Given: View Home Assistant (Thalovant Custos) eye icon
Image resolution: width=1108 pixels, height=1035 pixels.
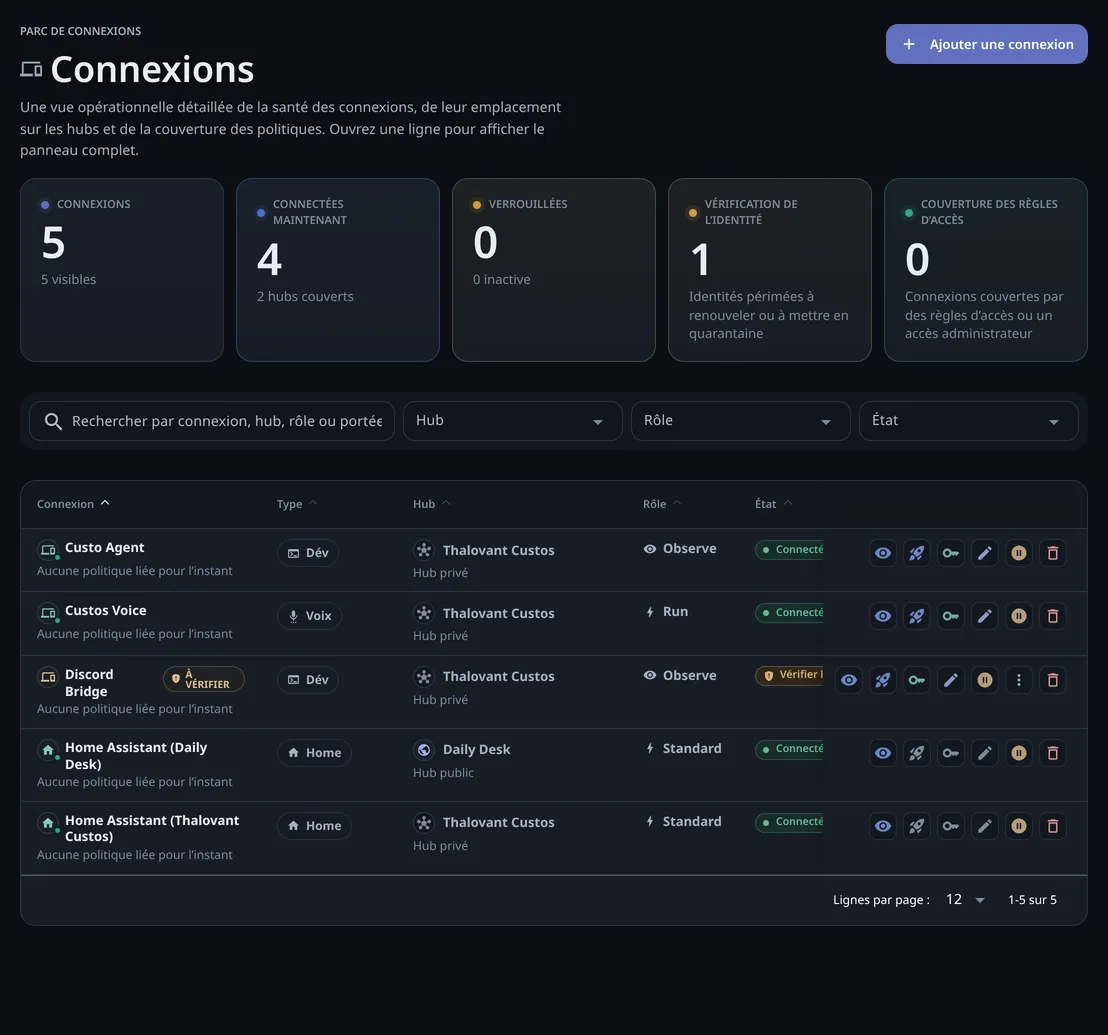Looking at the screenshot, I should coord(883,826).
